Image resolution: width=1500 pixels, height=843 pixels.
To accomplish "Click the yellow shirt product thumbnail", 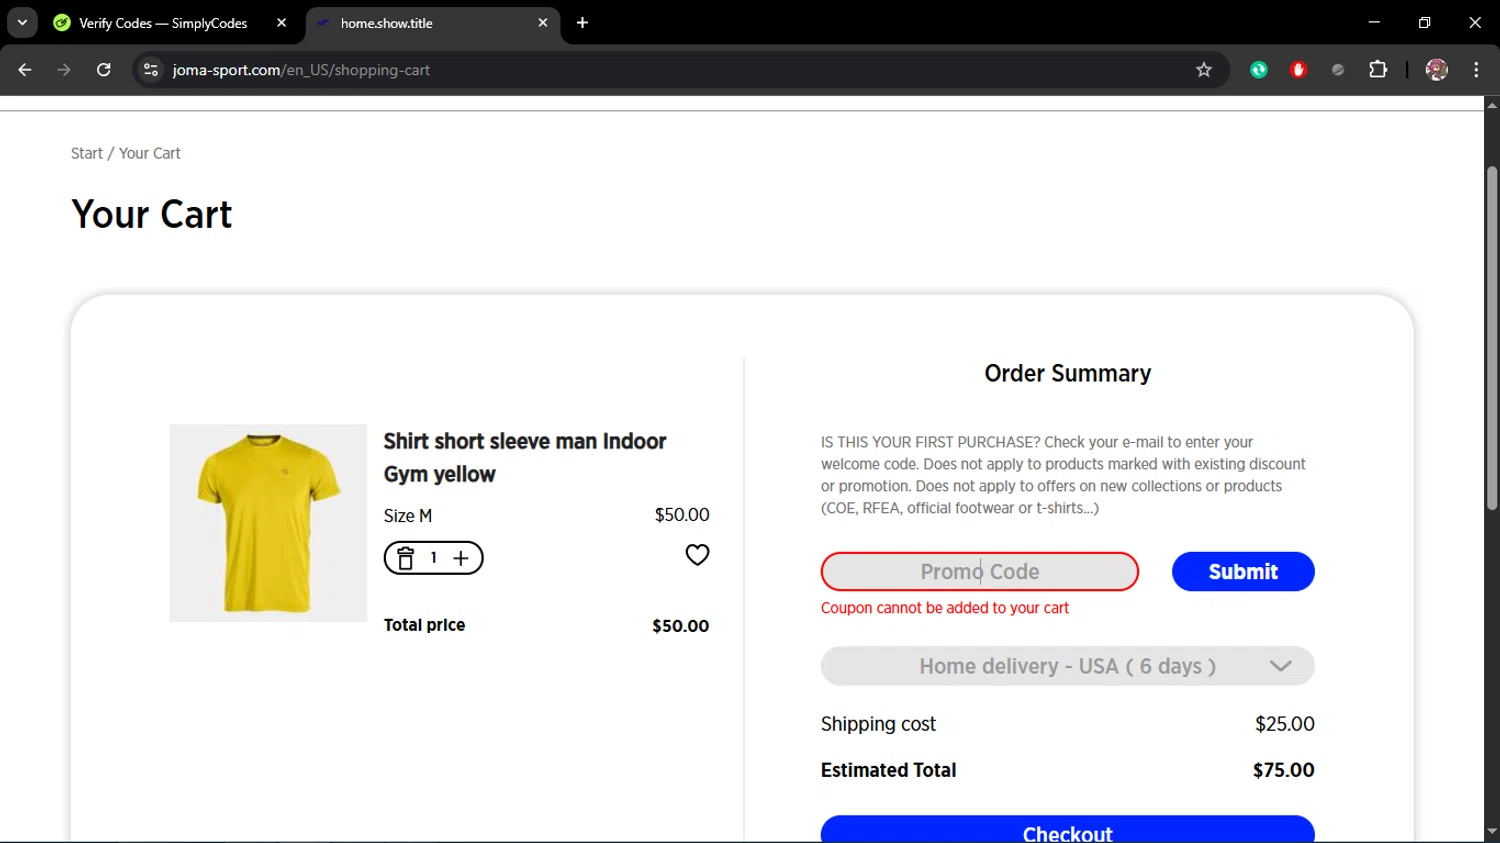I will pyautogui.click(x=268, y=523).
